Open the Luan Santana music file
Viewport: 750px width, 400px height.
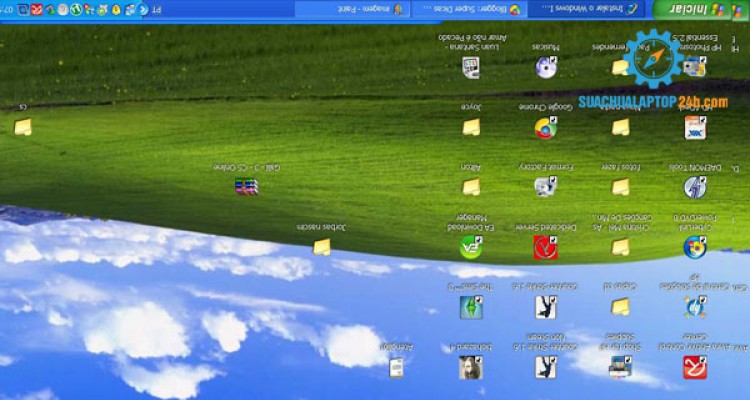(x=470, y=67)
